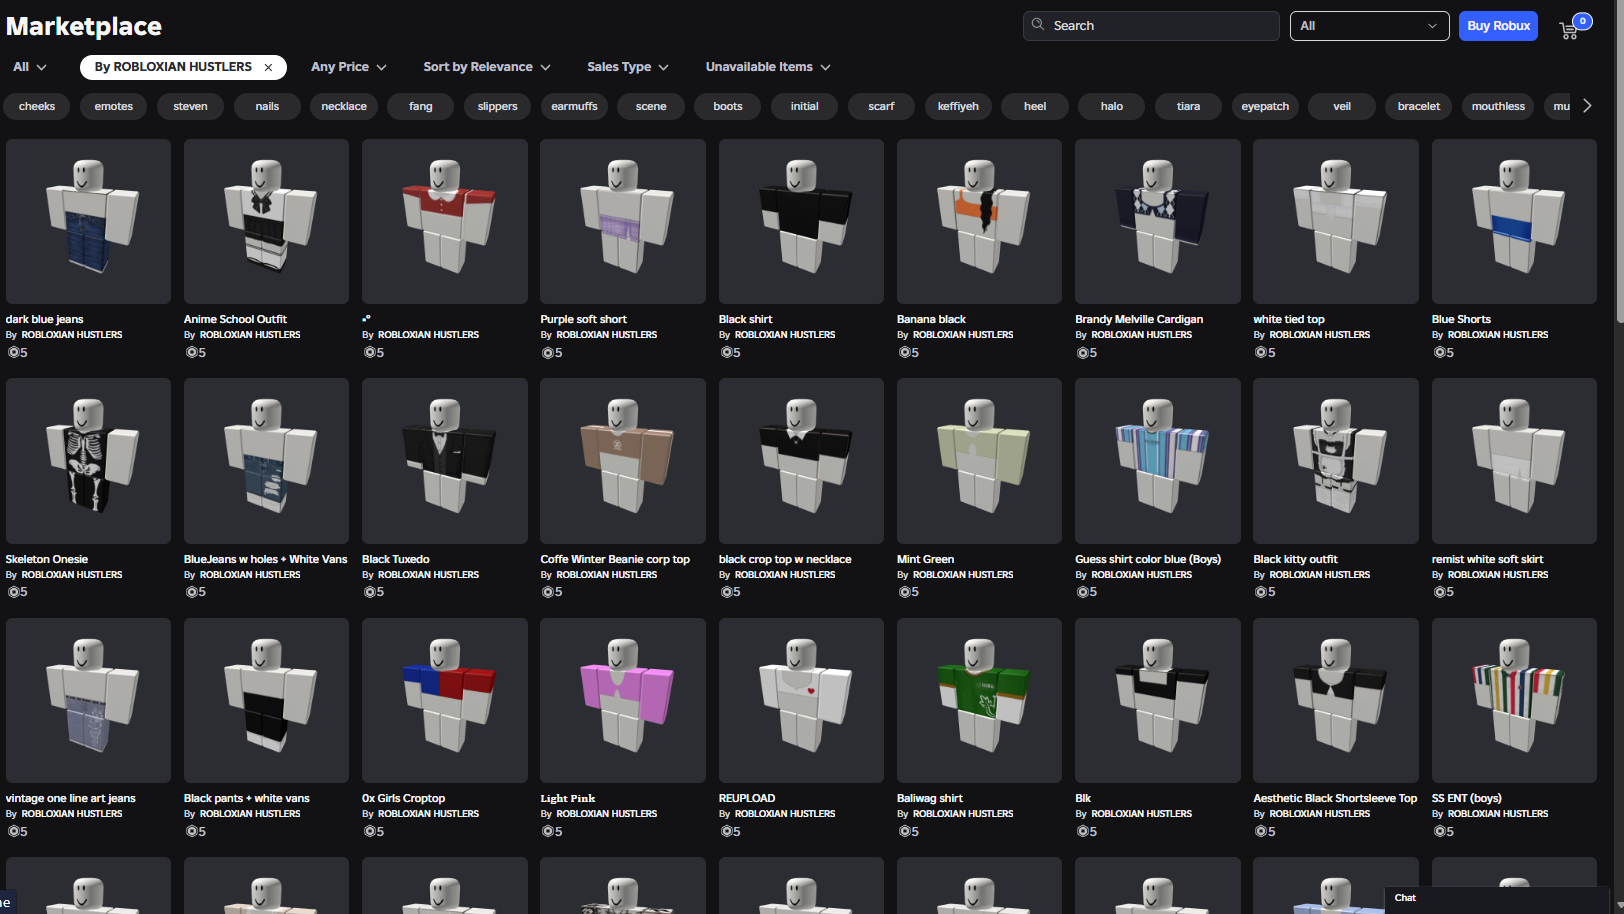Click Aesthetic Black Shortsleeve Top title
This screenshot has width=1624, height=914.
click(x=1335, y=798)
